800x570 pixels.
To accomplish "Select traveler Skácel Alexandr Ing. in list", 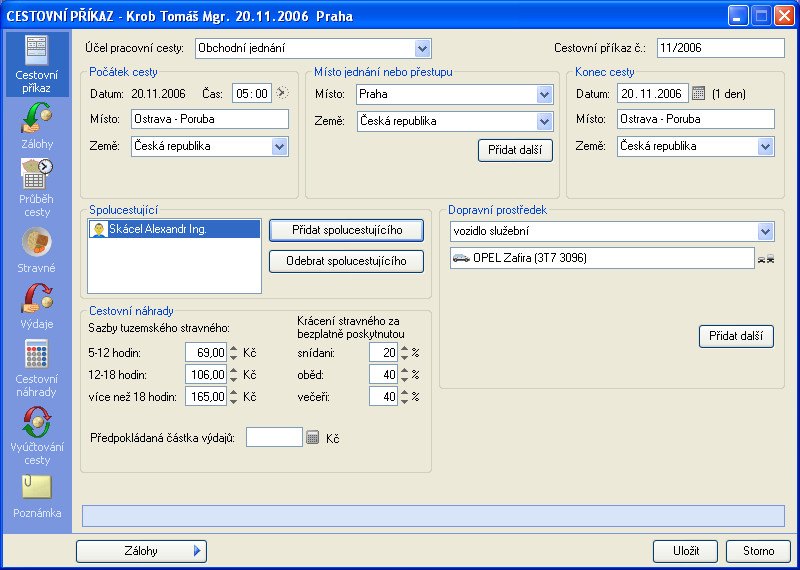I will pos(174,230).
